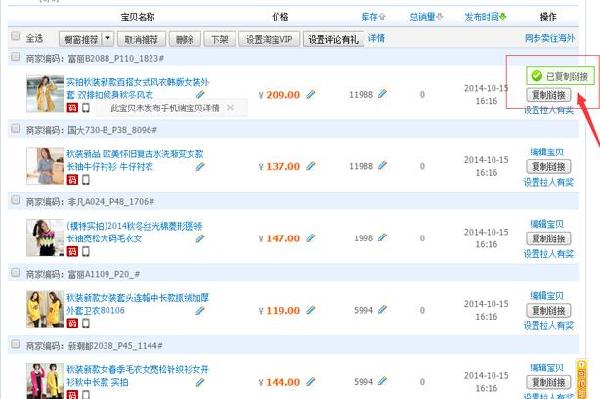Click 复制链接 button for ¥137.00 item
The width and height of the screenshot is (600, 399).
(549, 167)
